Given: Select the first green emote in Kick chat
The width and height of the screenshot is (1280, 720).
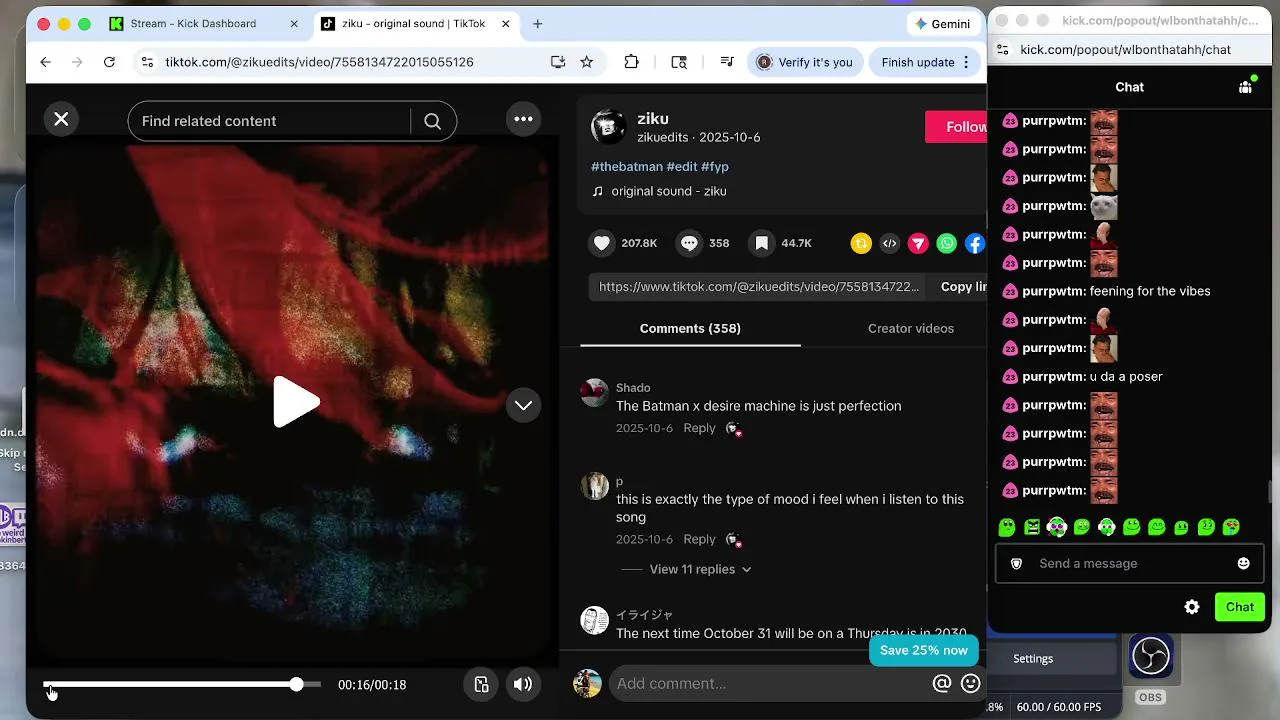Looking at the screenshot, I should click(x=1007, y=527).
